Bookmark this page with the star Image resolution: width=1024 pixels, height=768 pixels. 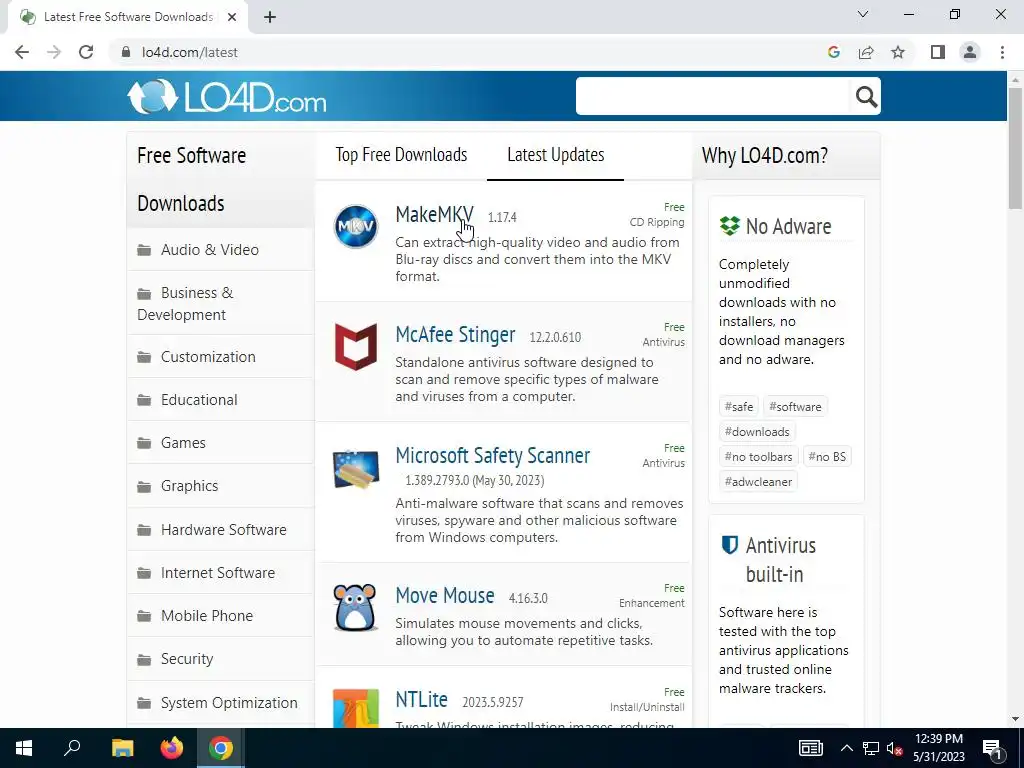coord(898,52)
